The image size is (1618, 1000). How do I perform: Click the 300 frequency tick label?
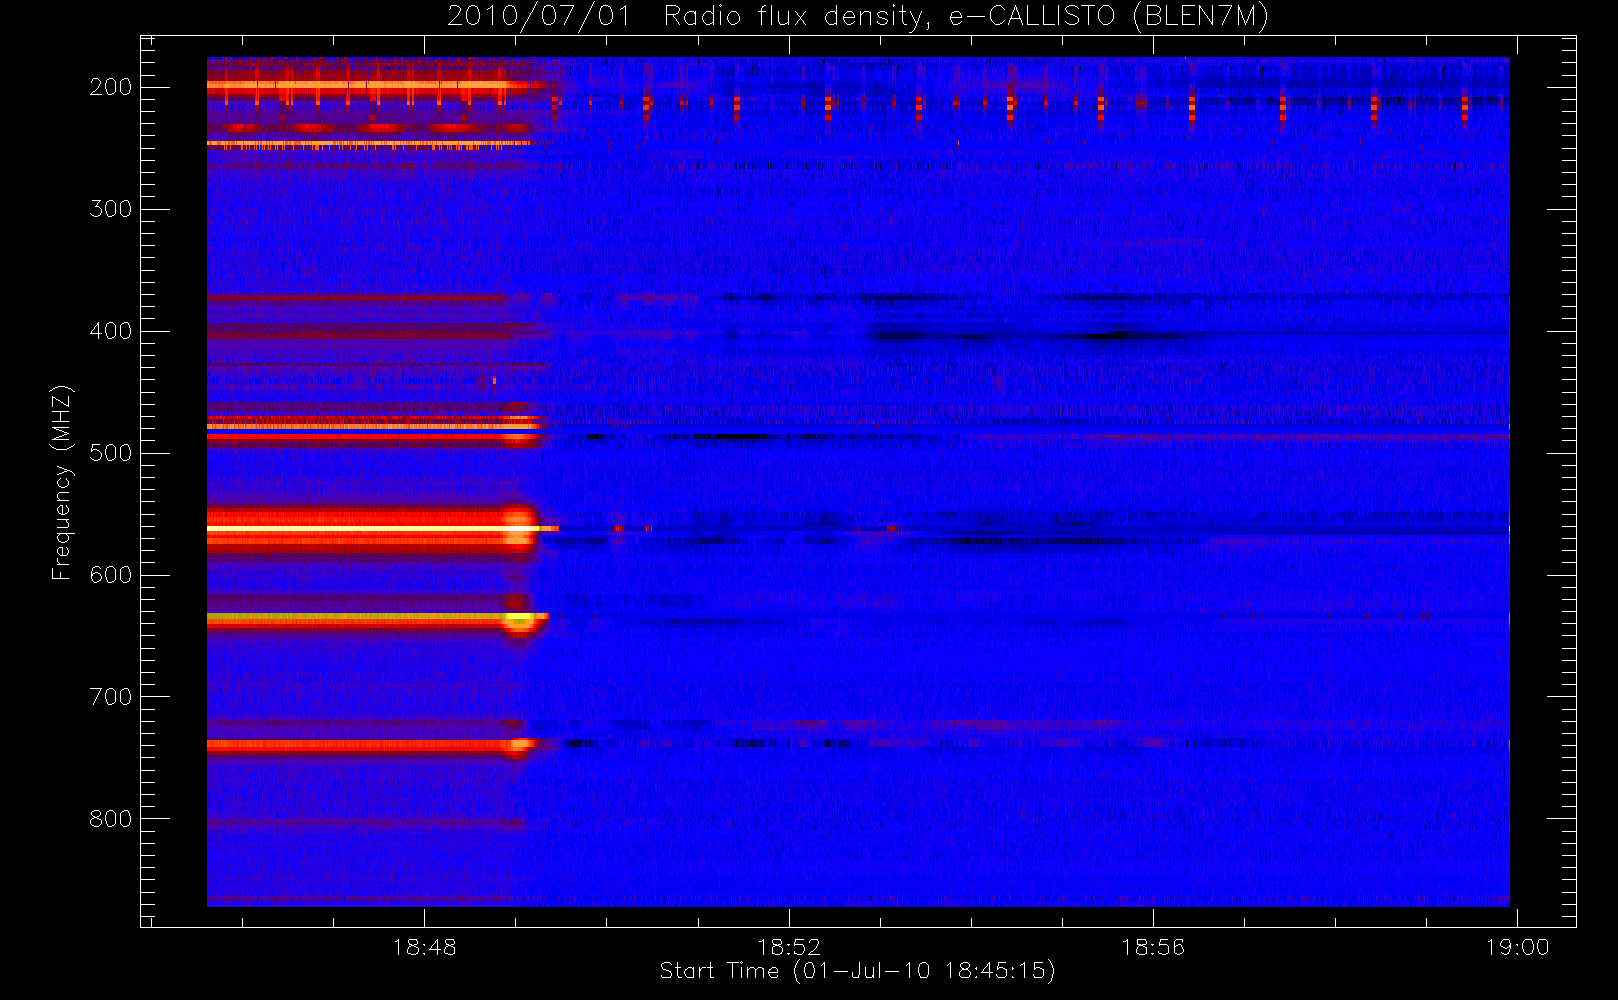[x=111, y=209]
